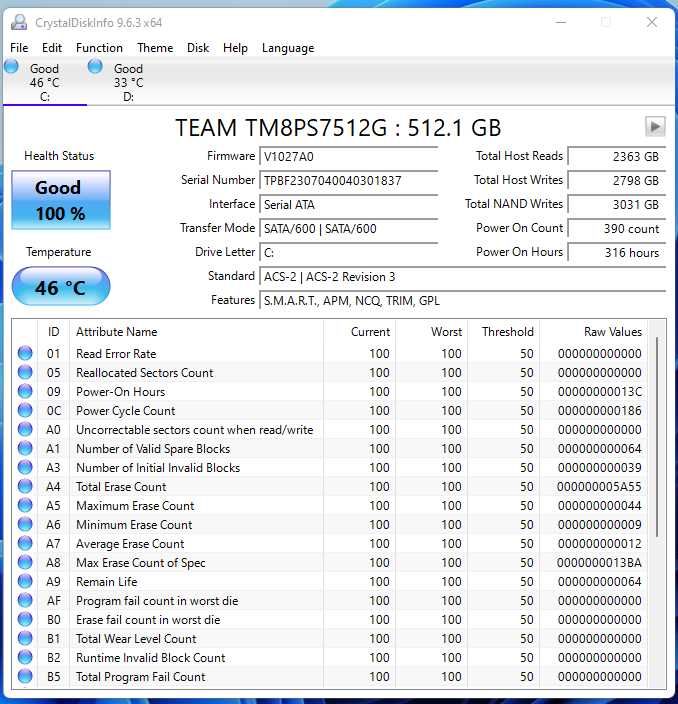
Task: Close the CrystalDiskInfo window
Action: point(652,22)
